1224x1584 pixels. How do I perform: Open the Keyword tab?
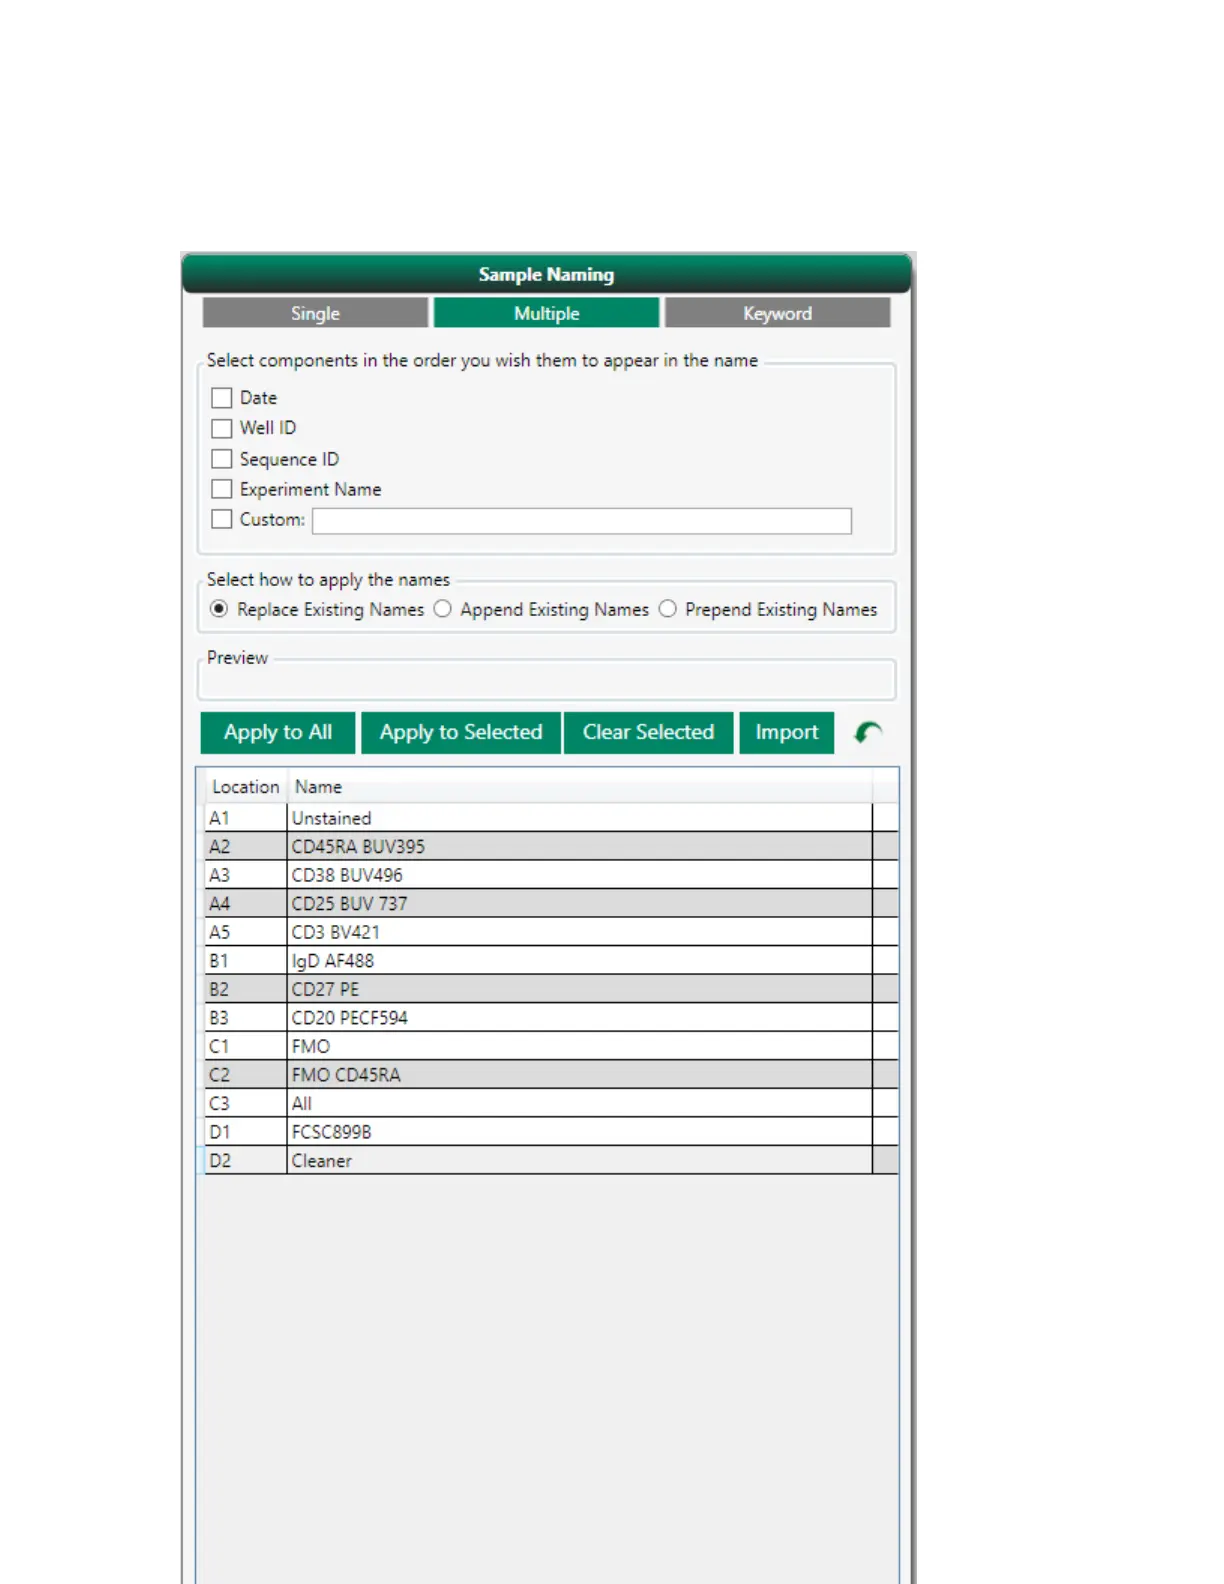coord(777,313)
